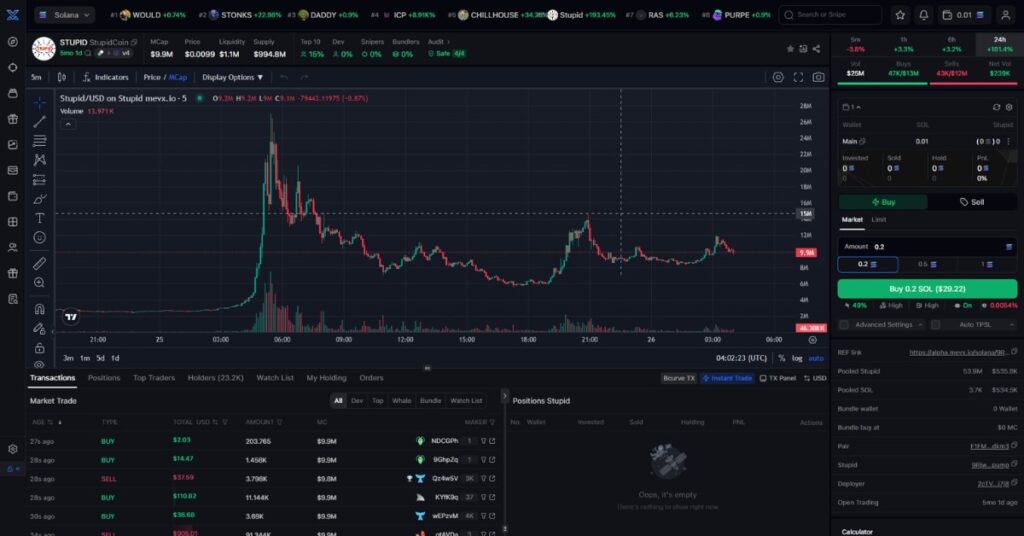Open the My Holding tab
Image resolution: width=1024 pixels, height=536 pixels.
pyautogui.click(x=327, y=378)
